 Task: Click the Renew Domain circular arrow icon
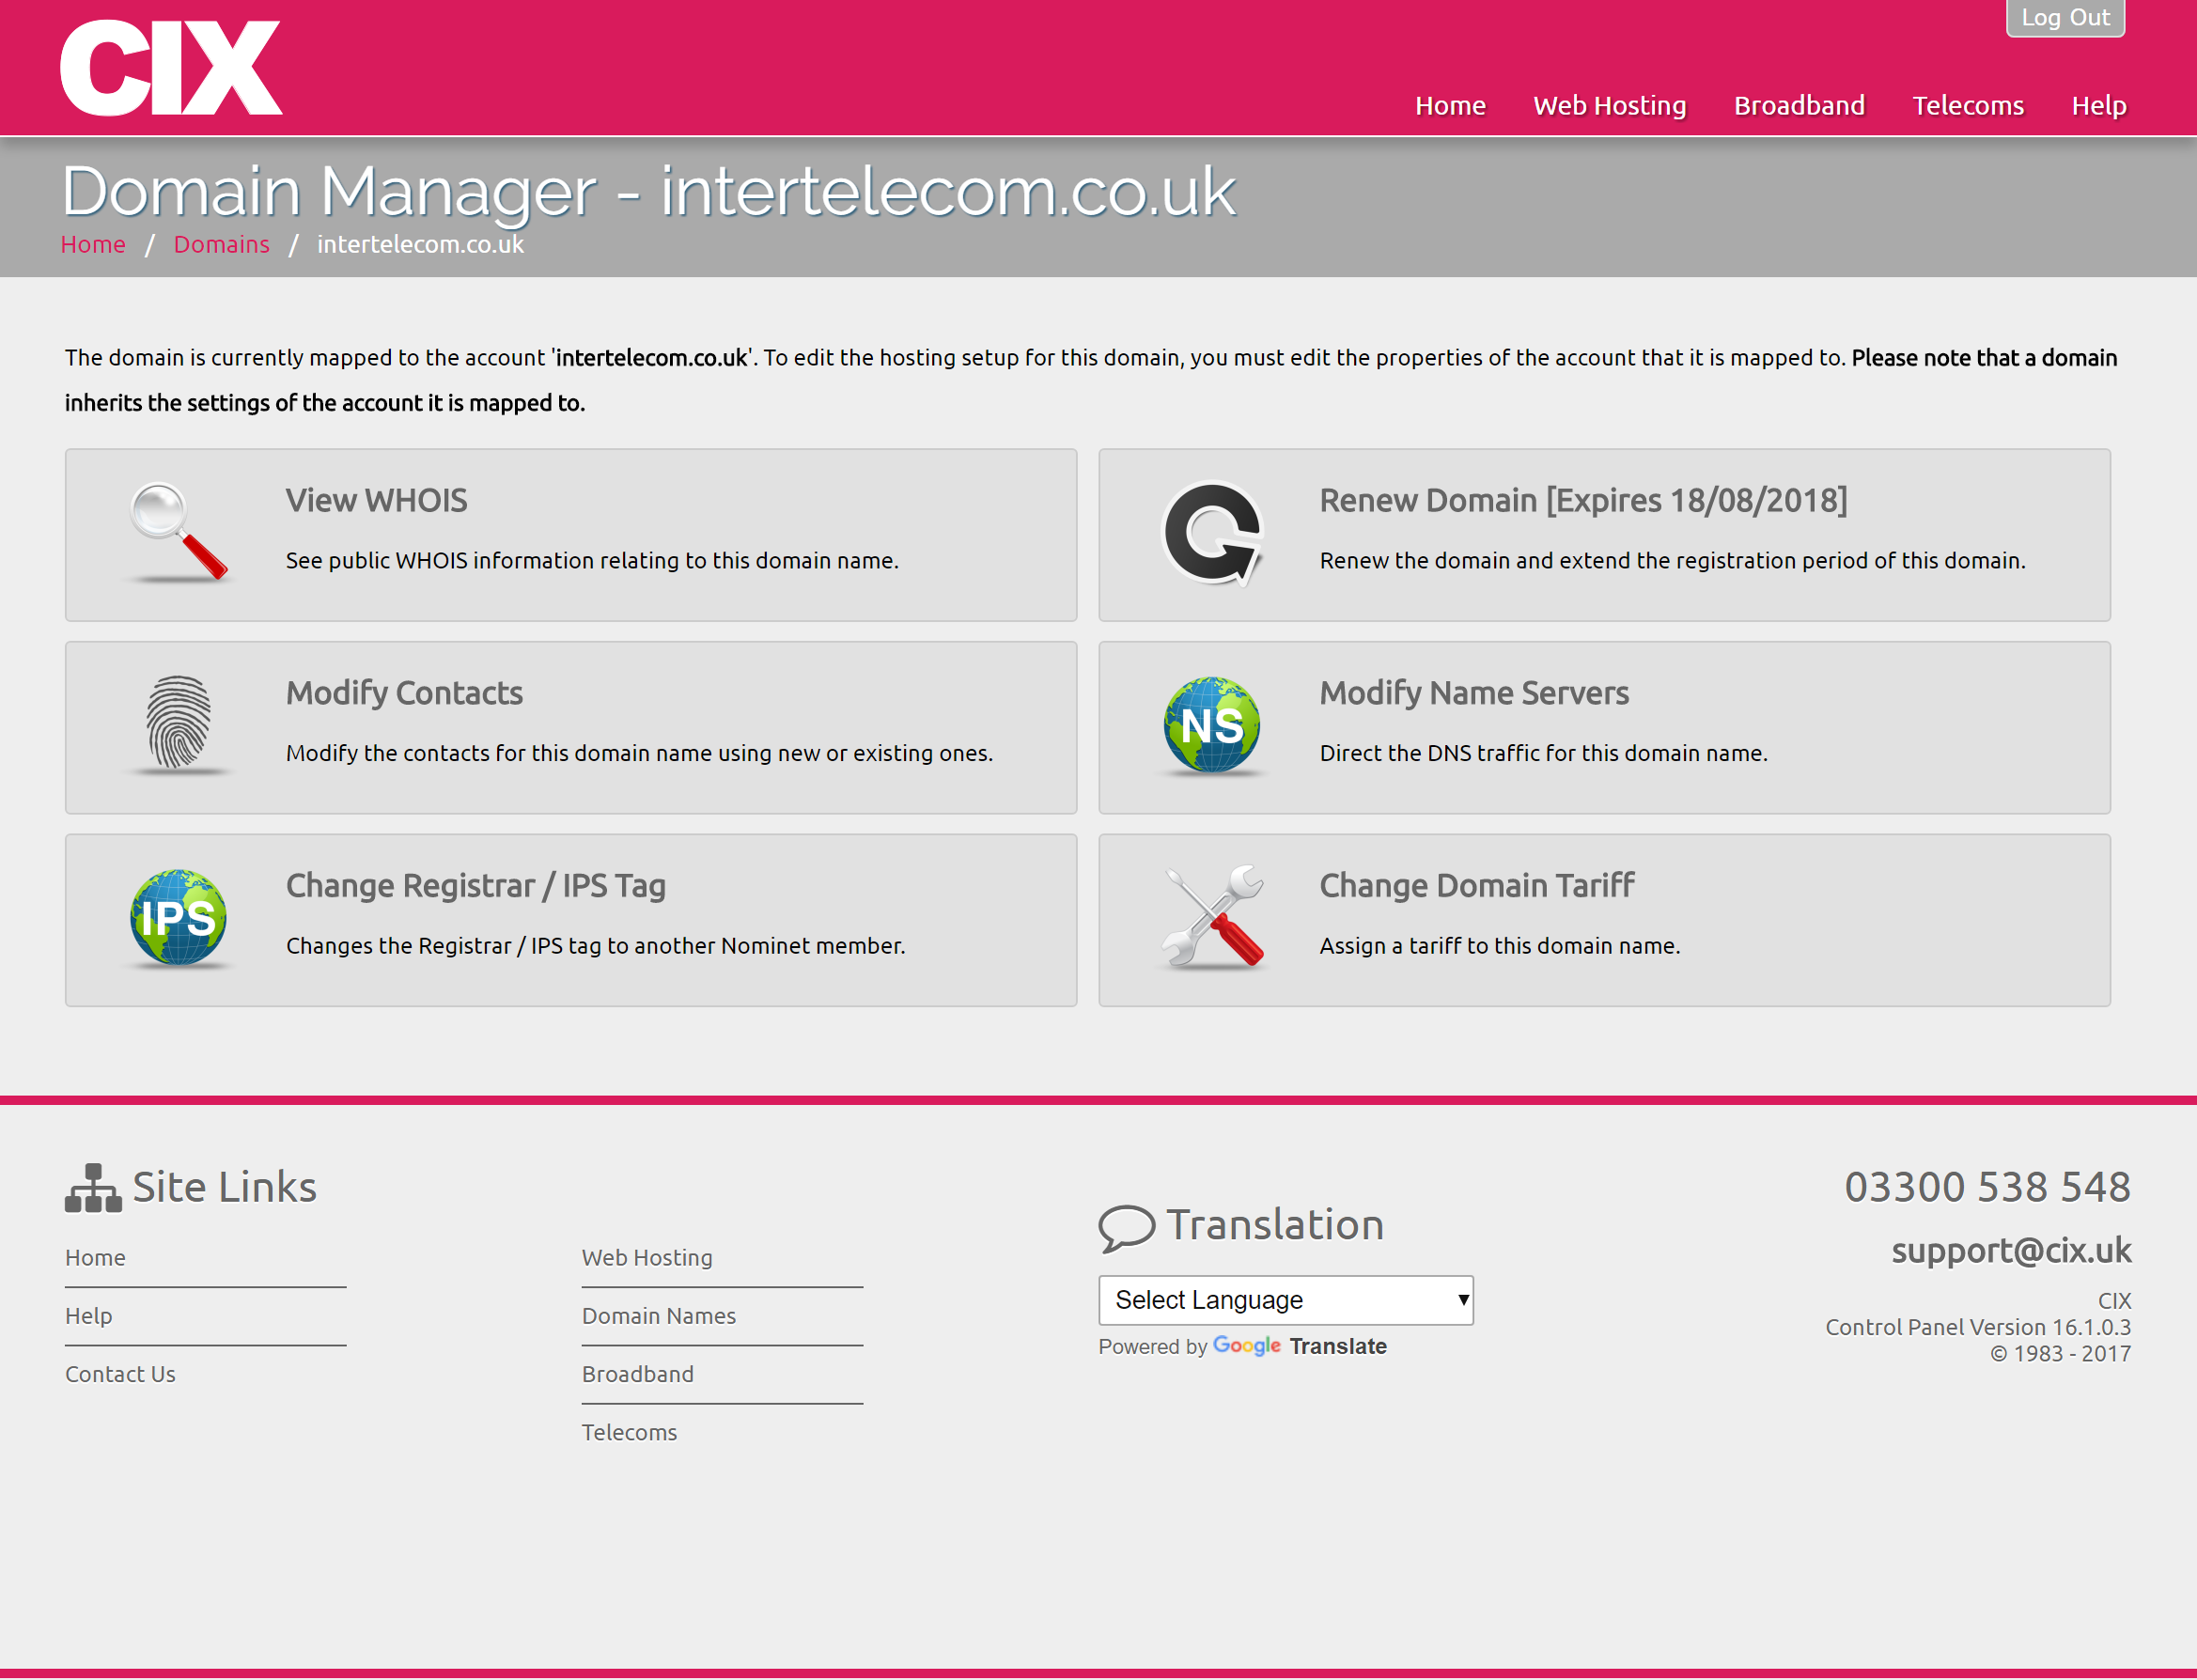1212,533
